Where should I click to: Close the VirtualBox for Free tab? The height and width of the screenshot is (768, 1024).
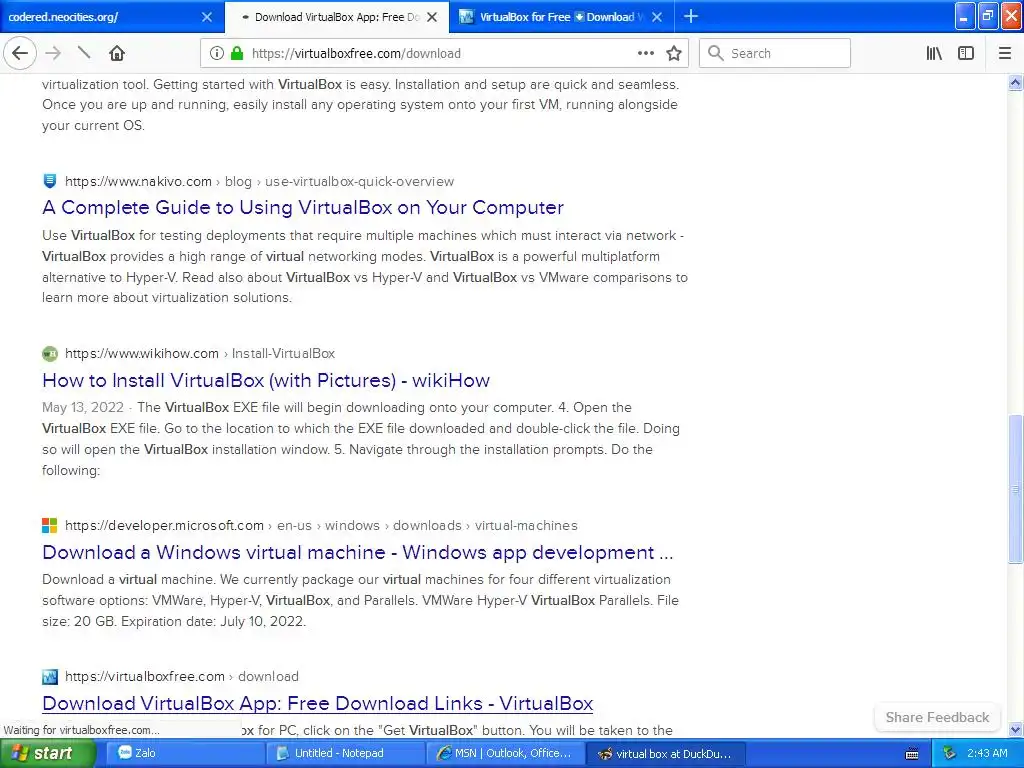point(657,17)
